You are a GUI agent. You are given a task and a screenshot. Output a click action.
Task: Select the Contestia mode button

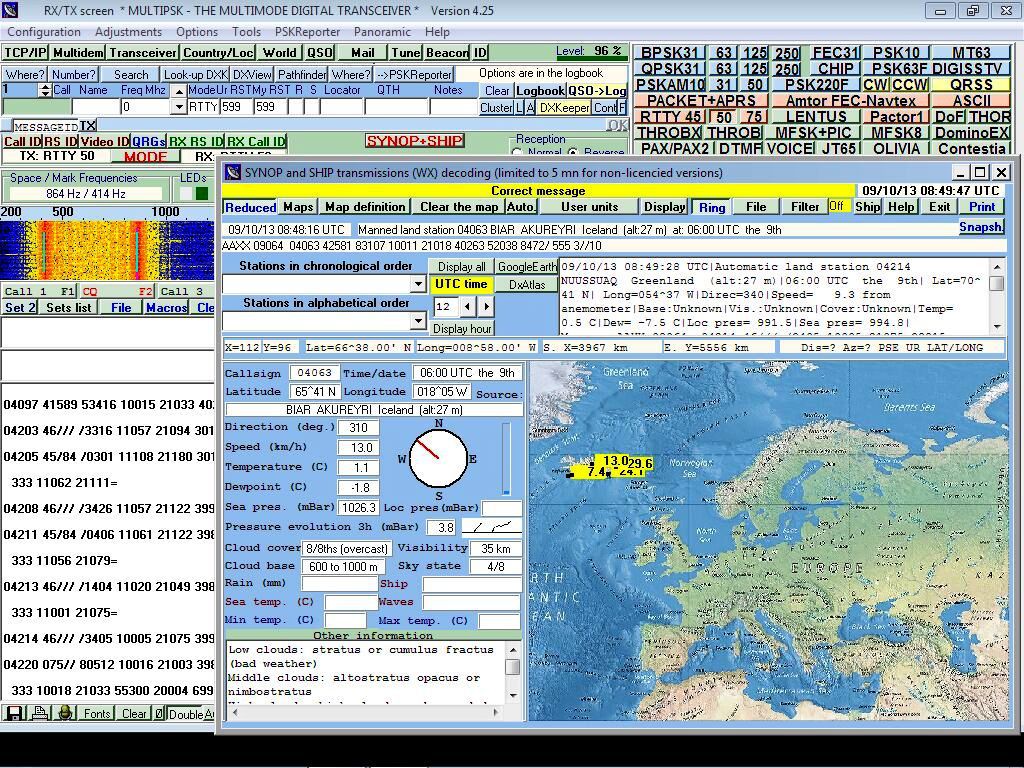point(972,149)
